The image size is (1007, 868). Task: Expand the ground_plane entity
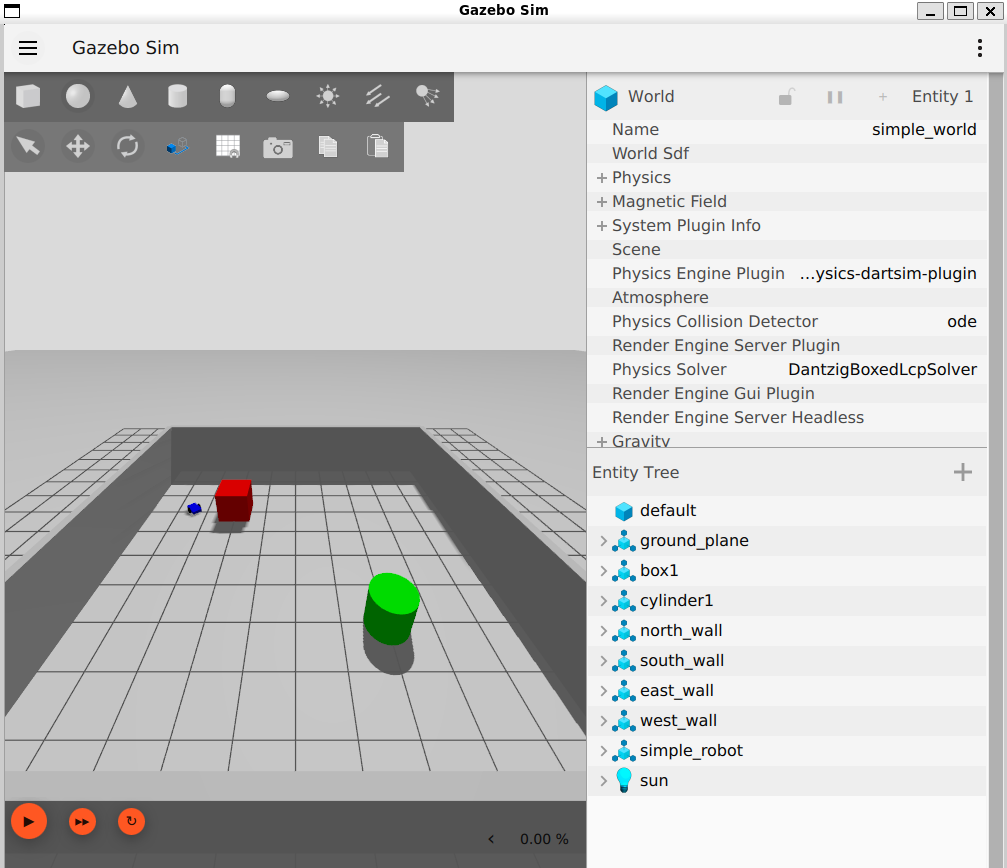tap(603, 541)
